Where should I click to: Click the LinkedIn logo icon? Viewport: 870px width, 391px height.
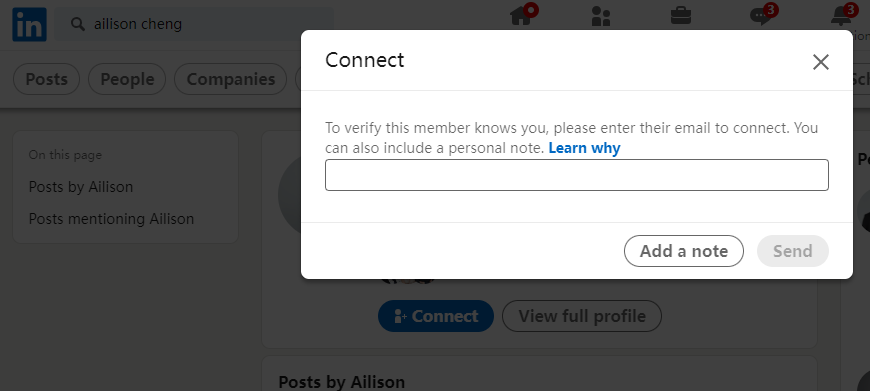tap(29, 25)
